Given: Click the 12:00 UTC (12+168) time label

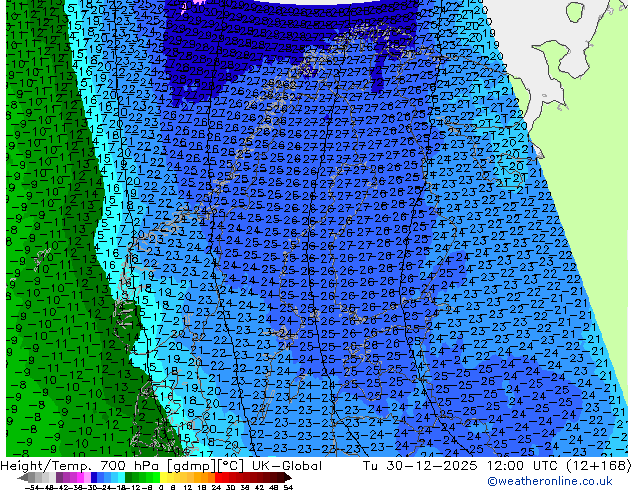Looking at the screenshot, I should pos(559,466).
